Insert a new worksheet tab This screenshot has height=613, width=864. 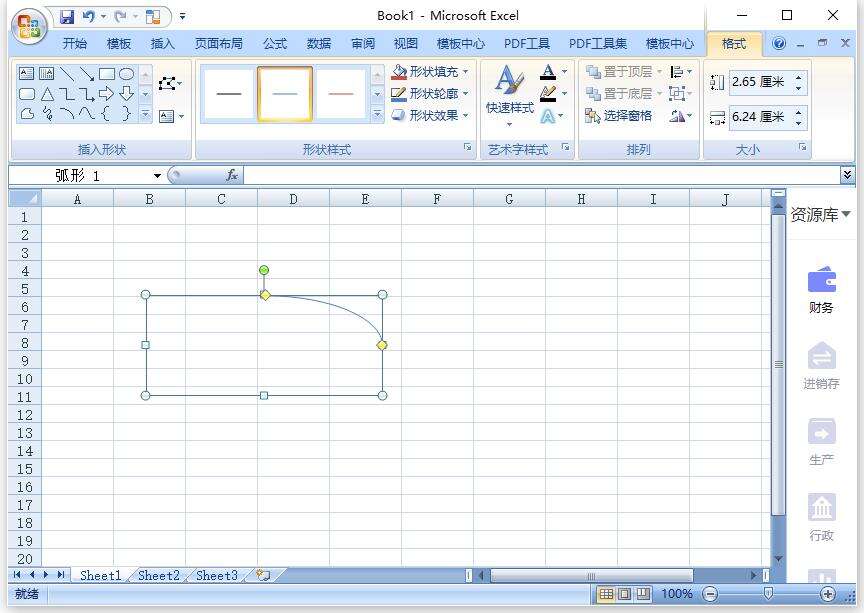(x=263, y=576)
